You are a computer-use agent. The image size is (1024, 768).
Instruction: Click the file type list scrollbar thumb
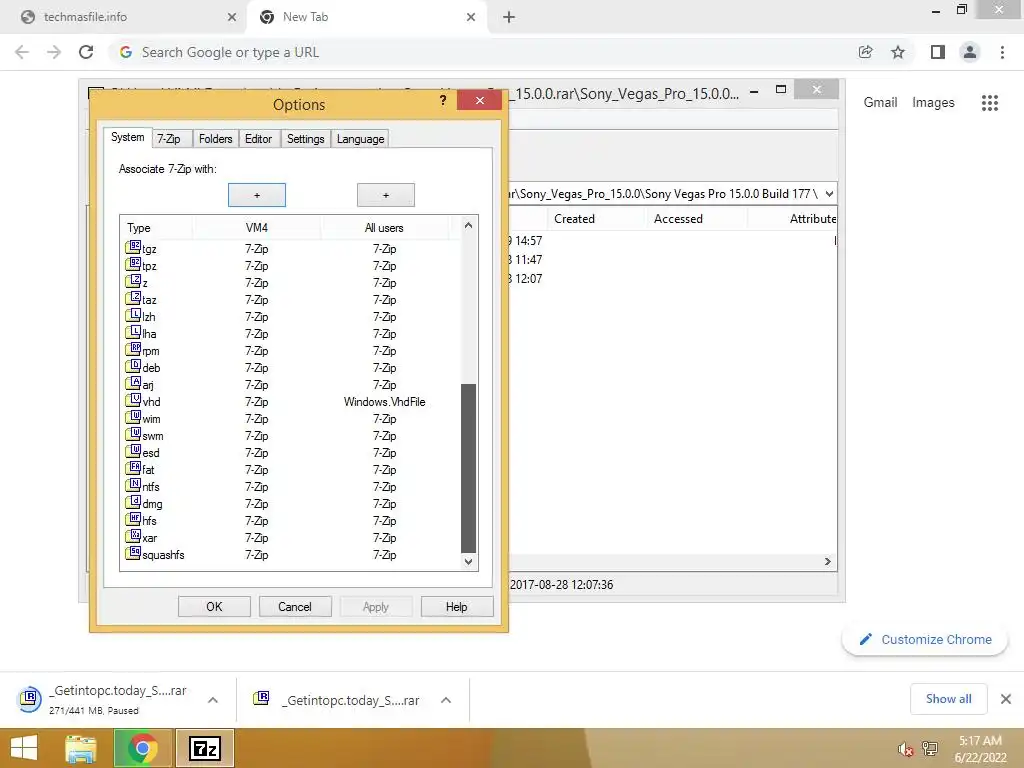coord(468,468)
